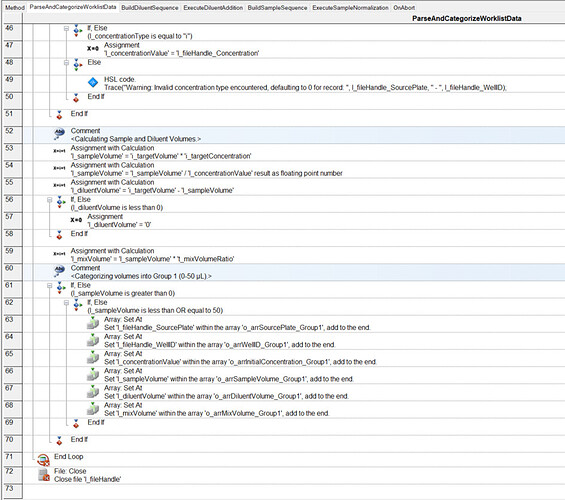Click the calculation icon on line 55

59,185
